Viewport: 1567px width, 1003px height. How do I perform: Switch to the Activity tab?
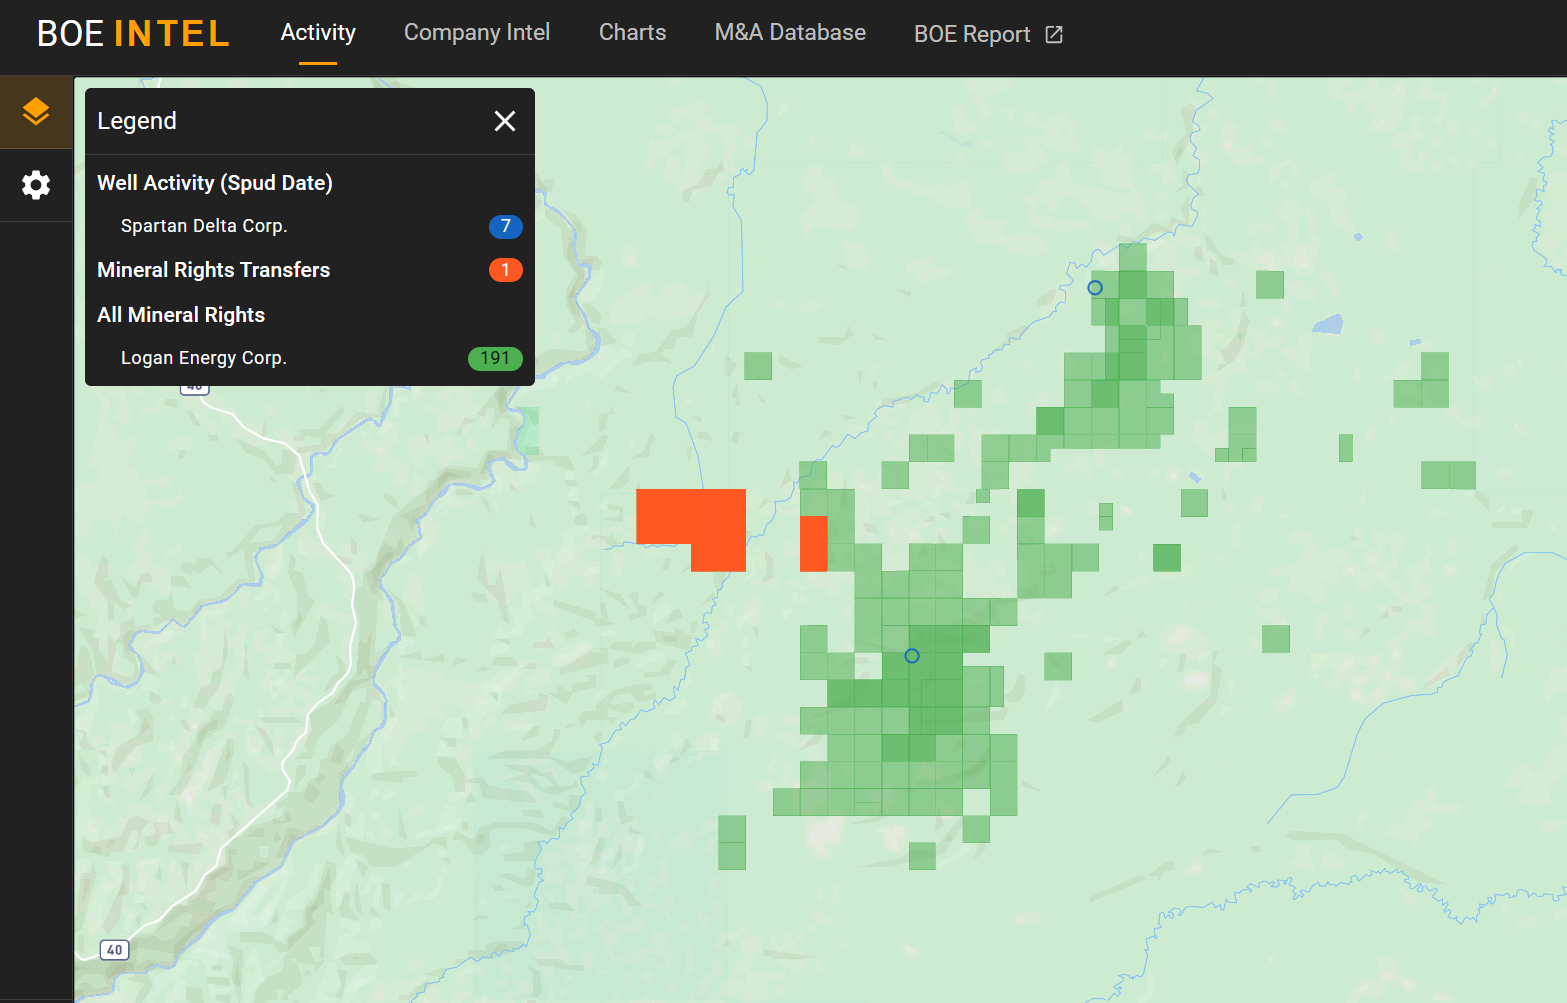pos(318,33)
